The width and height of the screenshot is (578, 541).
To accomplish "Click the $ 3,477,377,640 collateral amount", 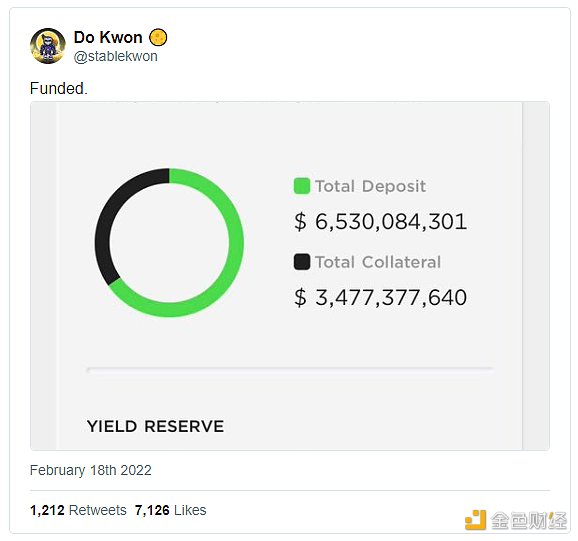I will click(380, 297).
